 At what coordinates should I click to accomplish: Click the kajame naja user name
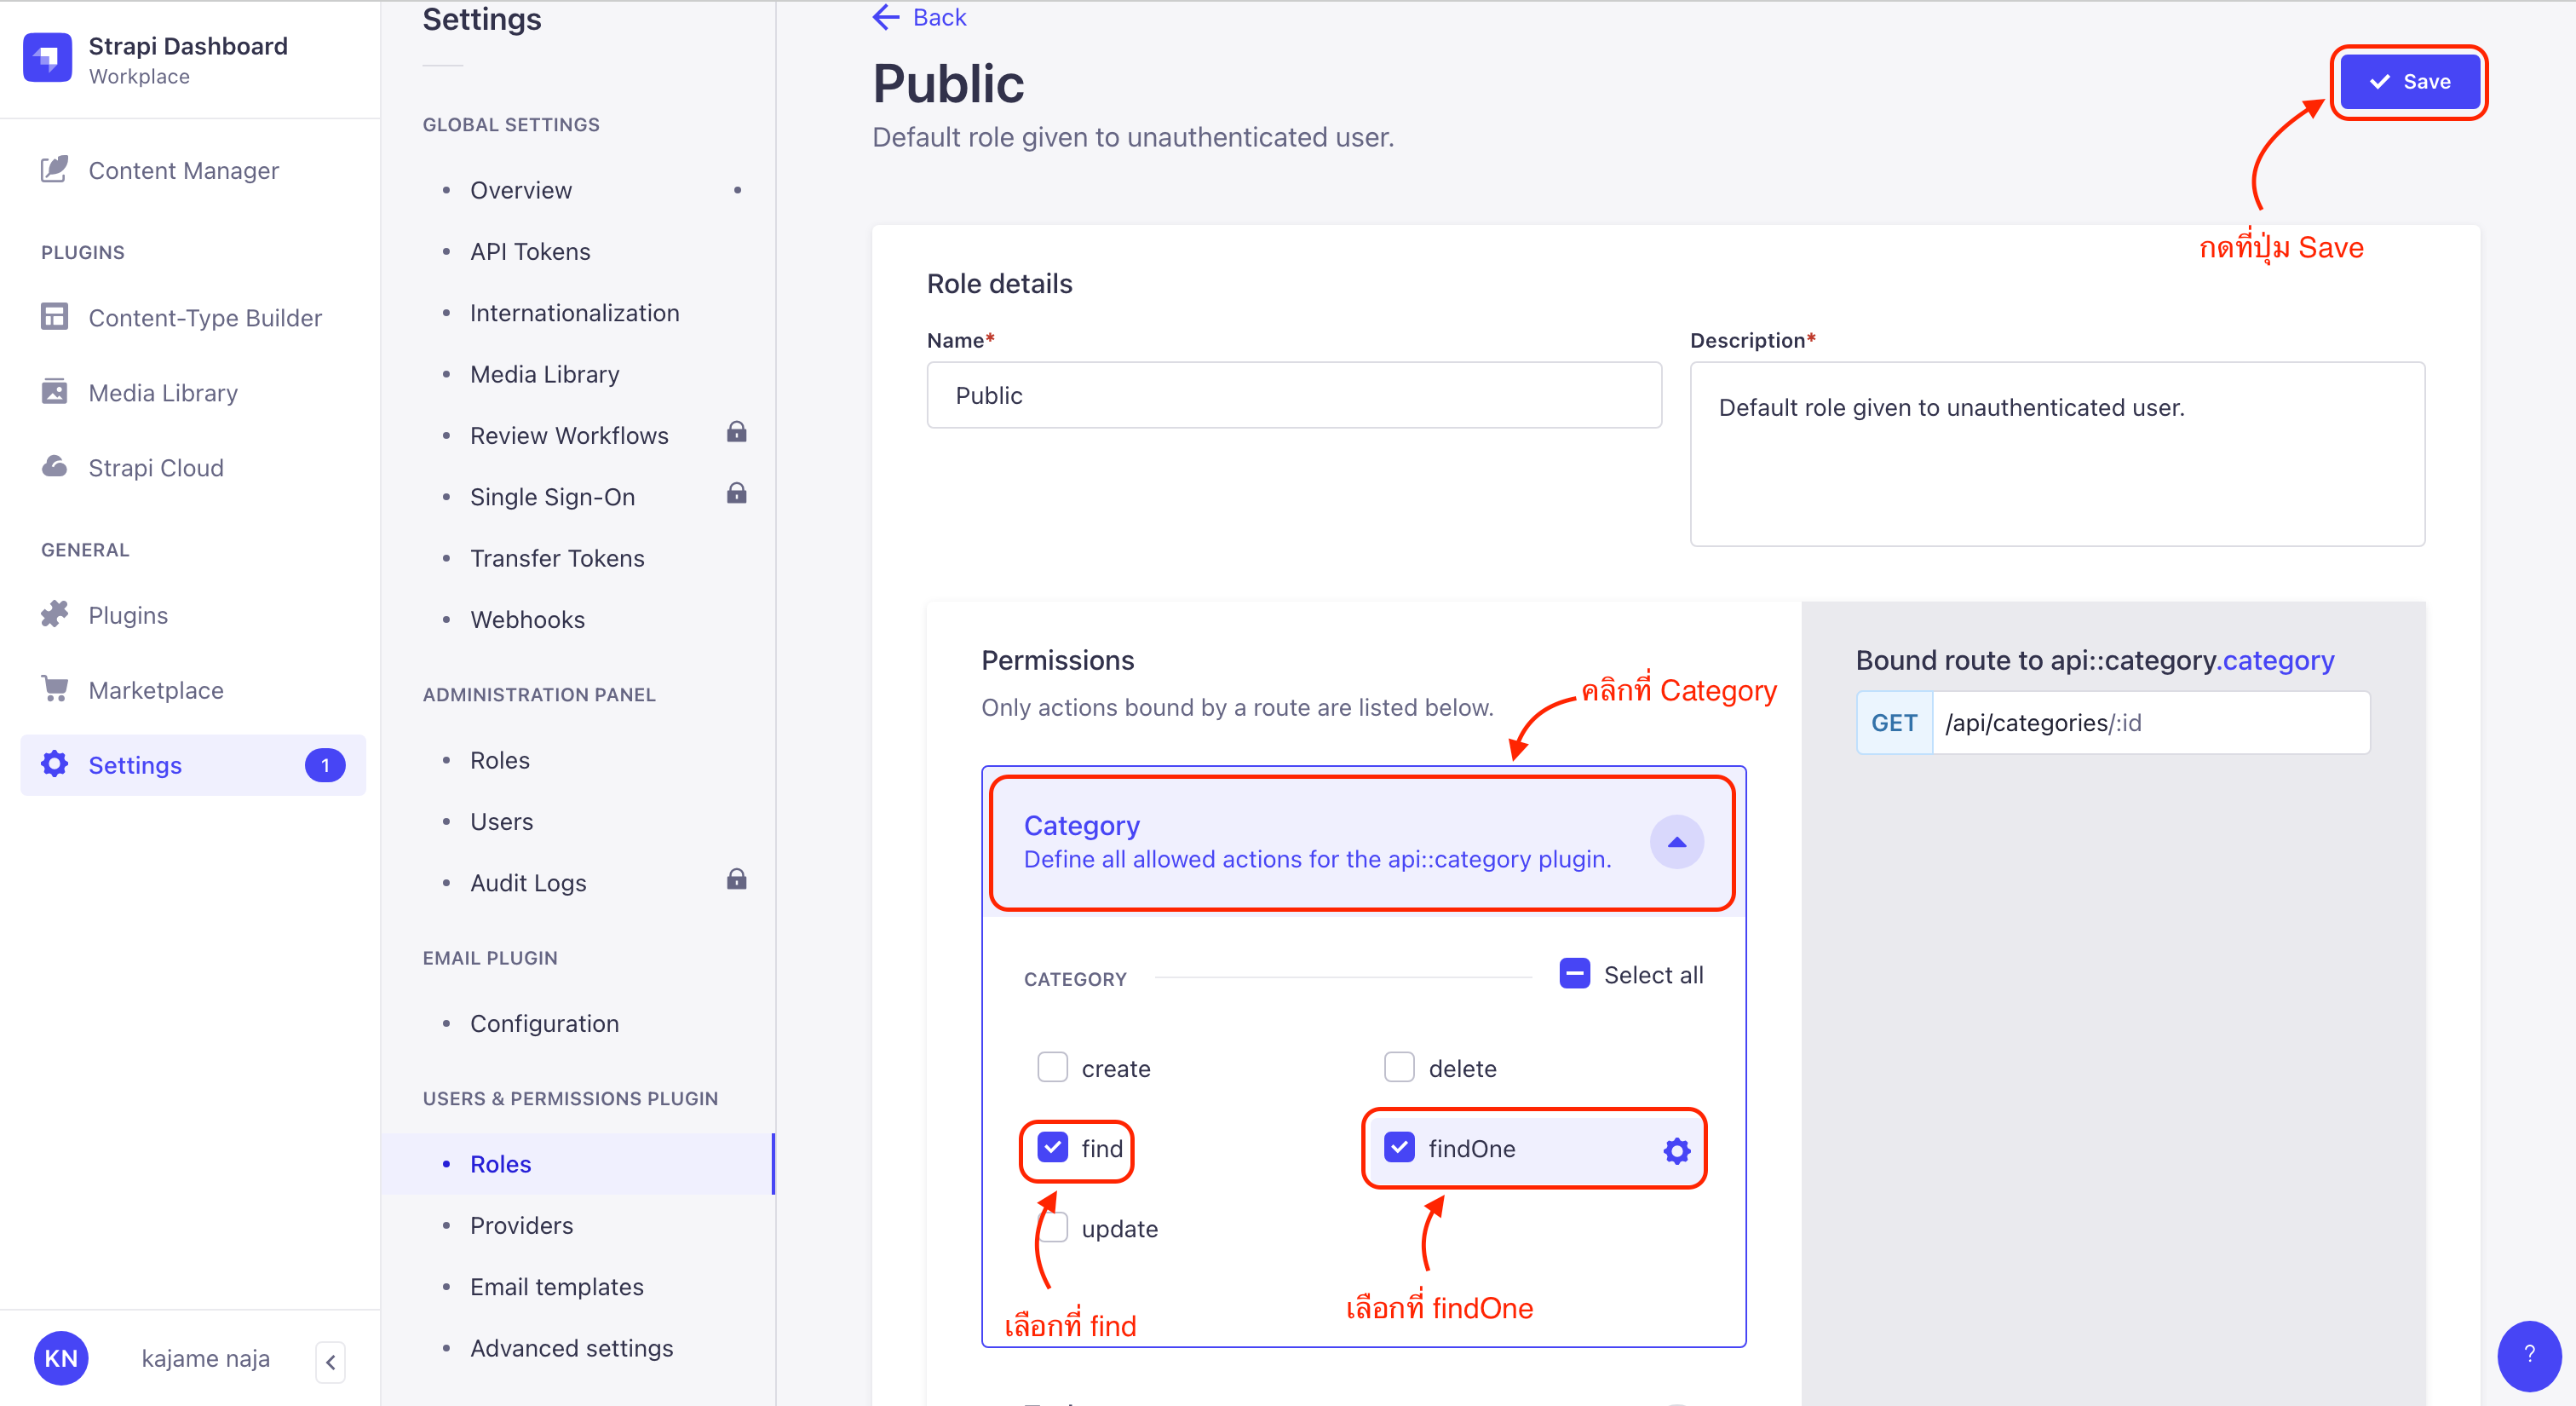coord(205,1358)
